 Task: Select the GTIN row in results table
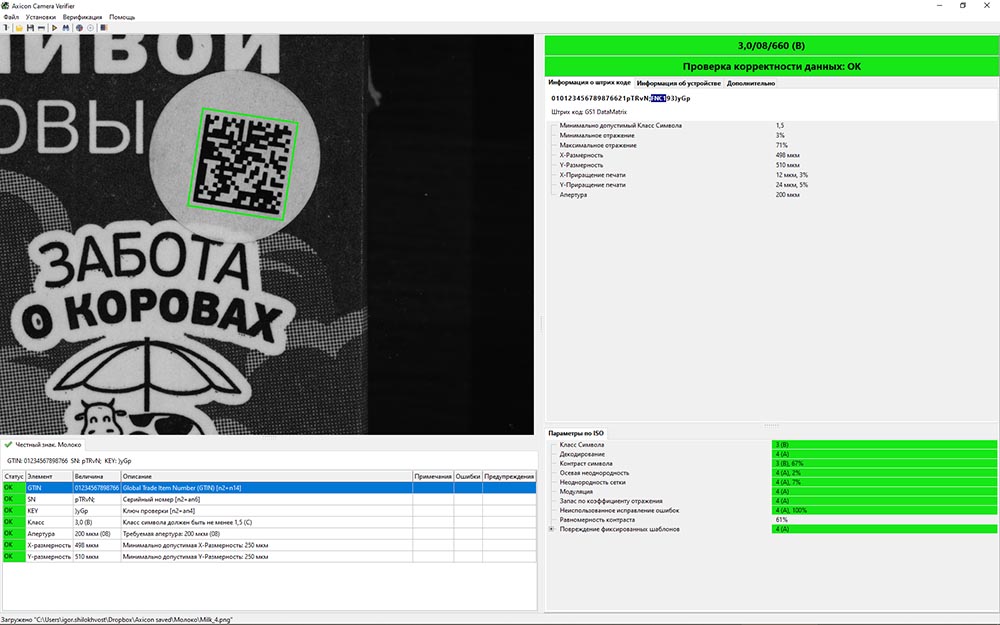tap(268, 488)
